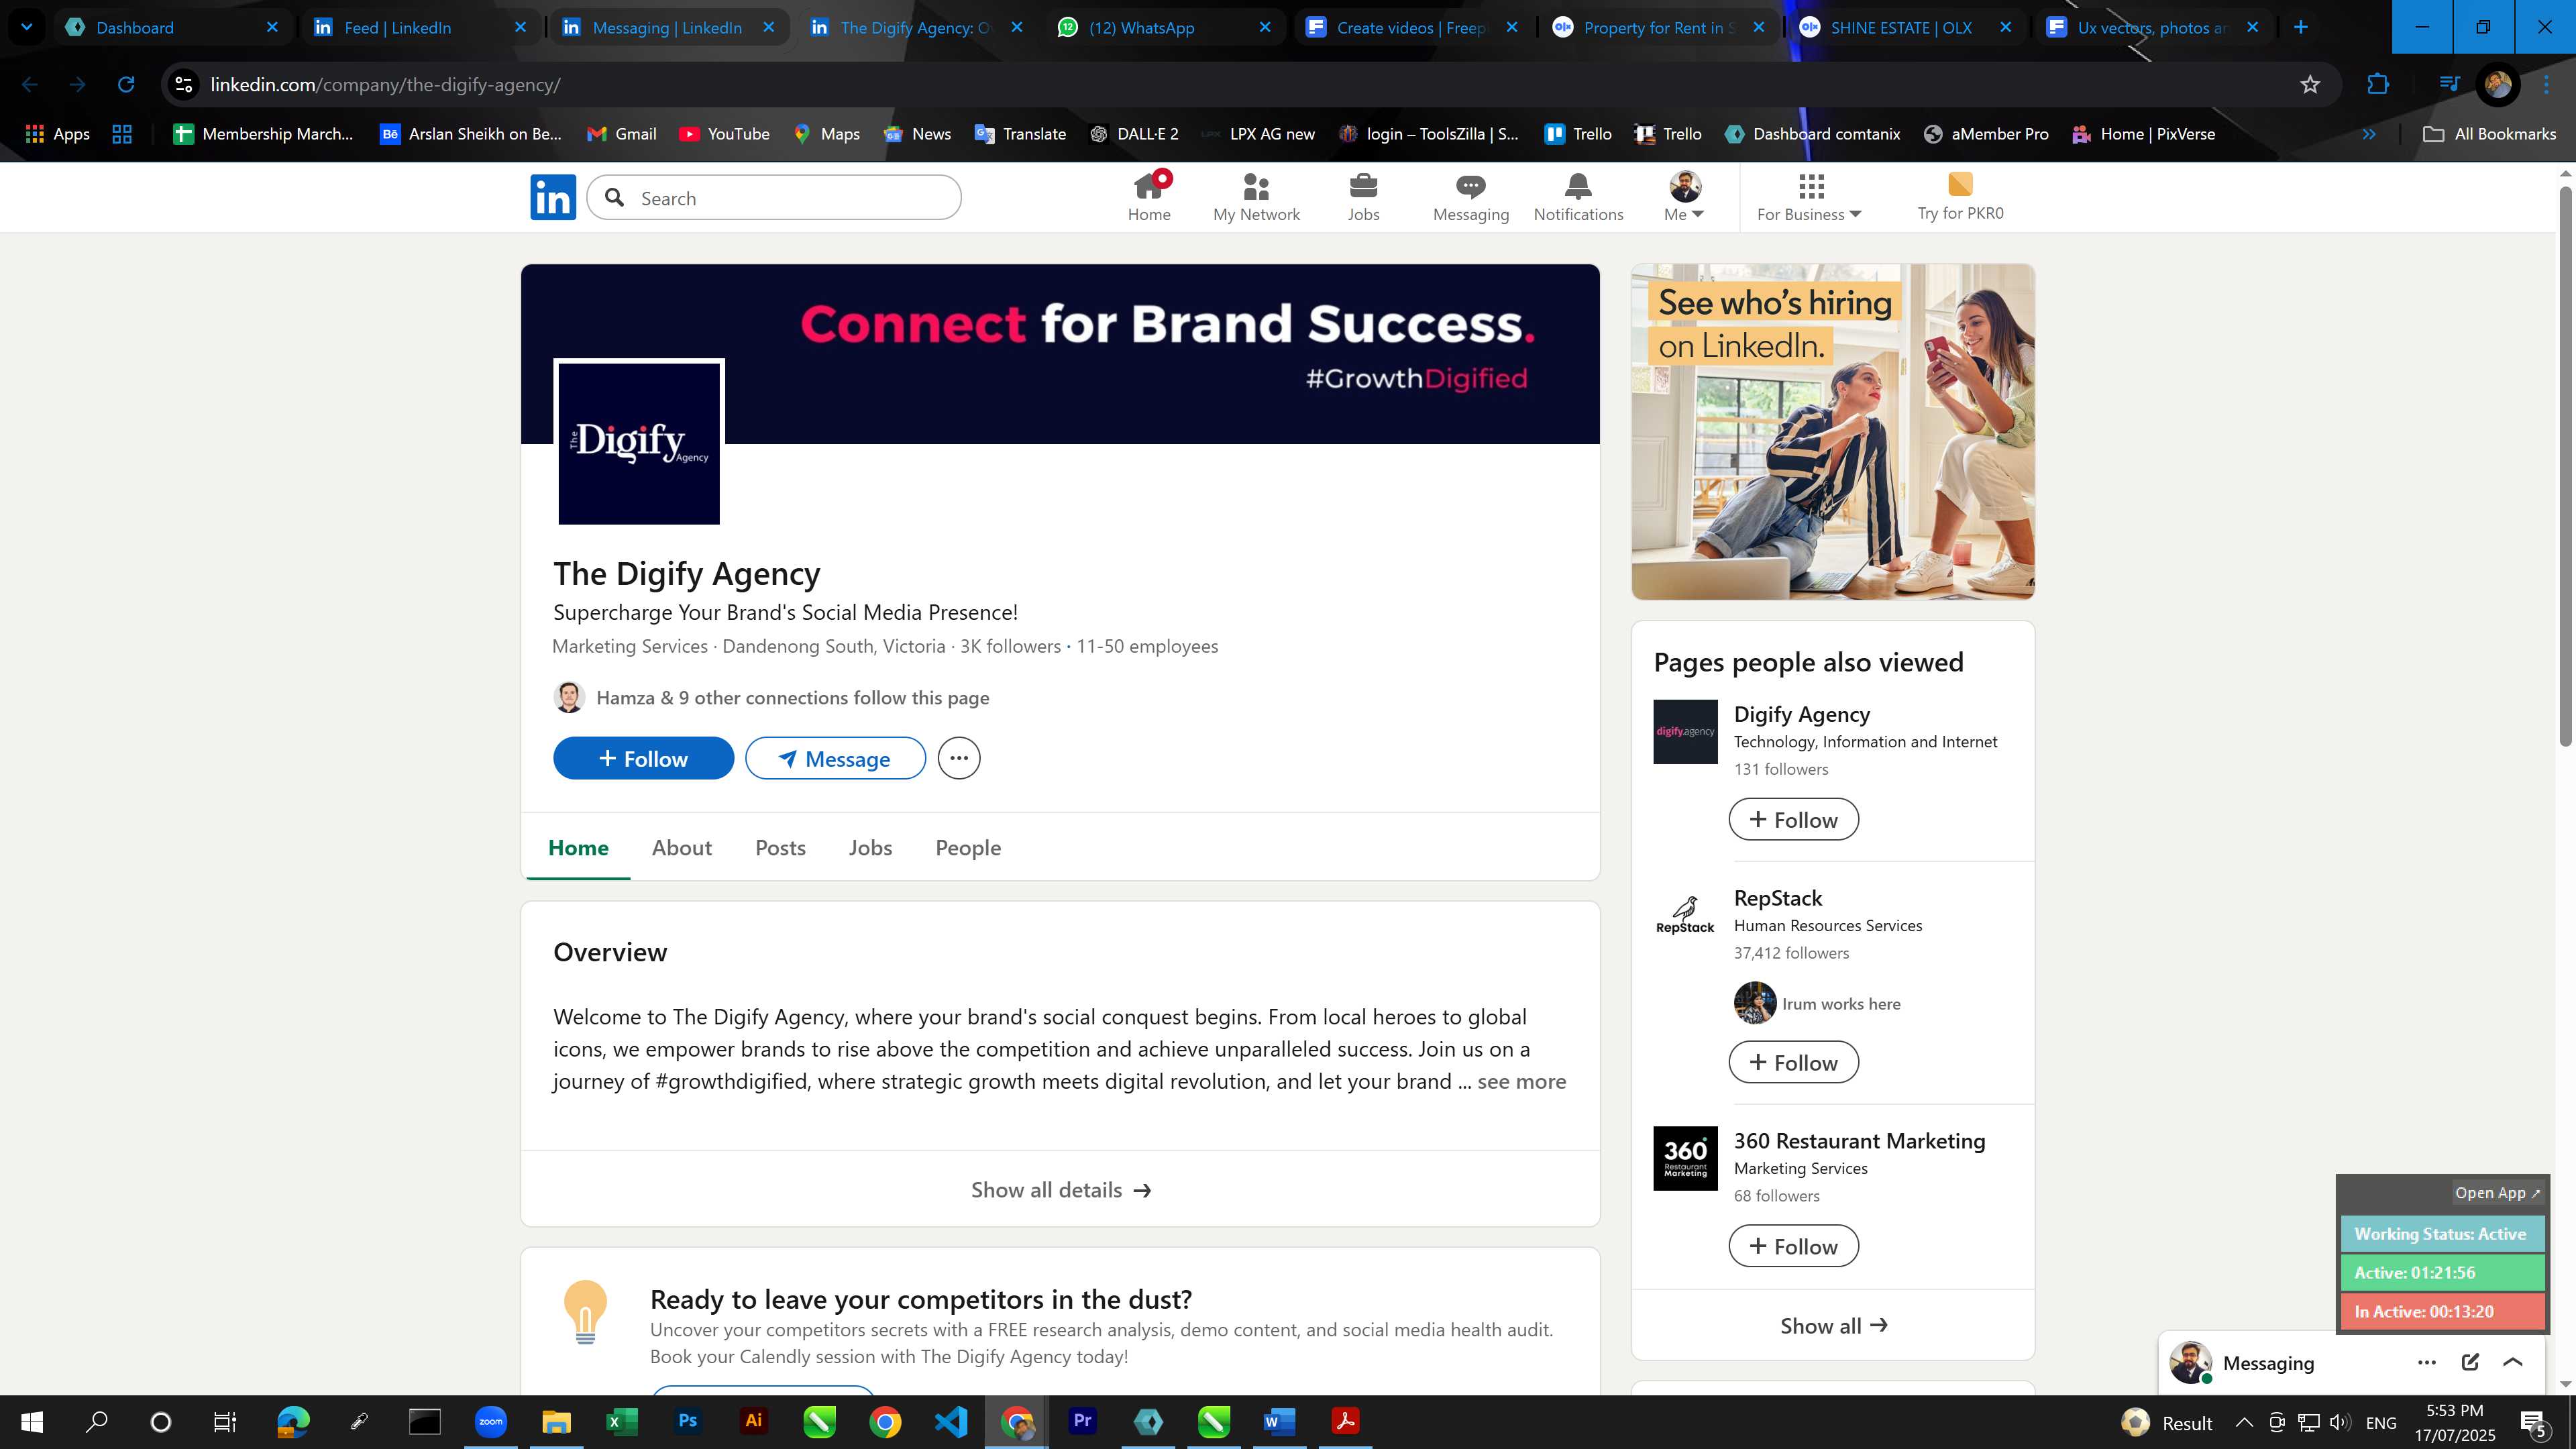Switch to the About tab
Image resolution: width=2576 pixels, height=1449 pixels.
pos(681,847)
